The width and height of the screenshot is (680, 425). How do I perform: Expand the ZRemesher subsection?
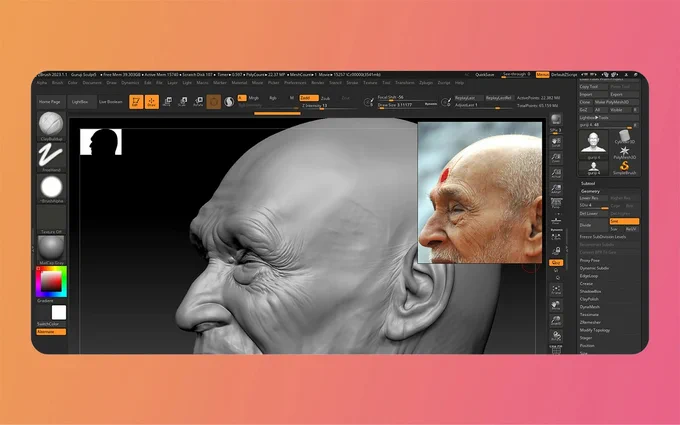[x=590, y=323]
